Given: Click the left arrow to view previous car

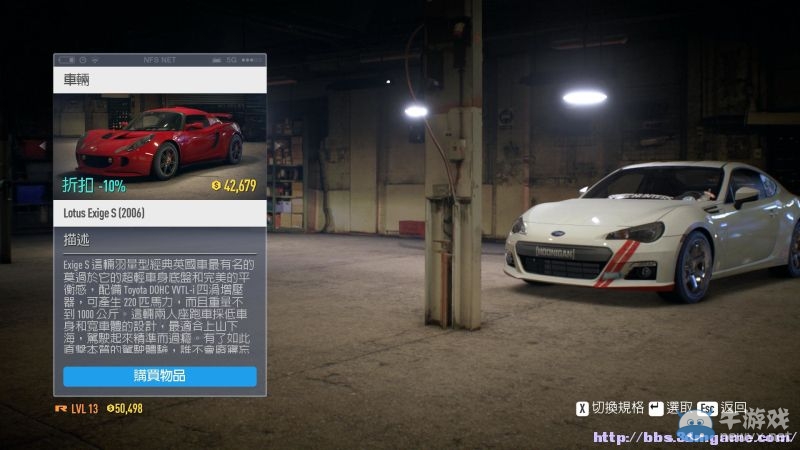Looking at the screenshot, I should [43, 146].
